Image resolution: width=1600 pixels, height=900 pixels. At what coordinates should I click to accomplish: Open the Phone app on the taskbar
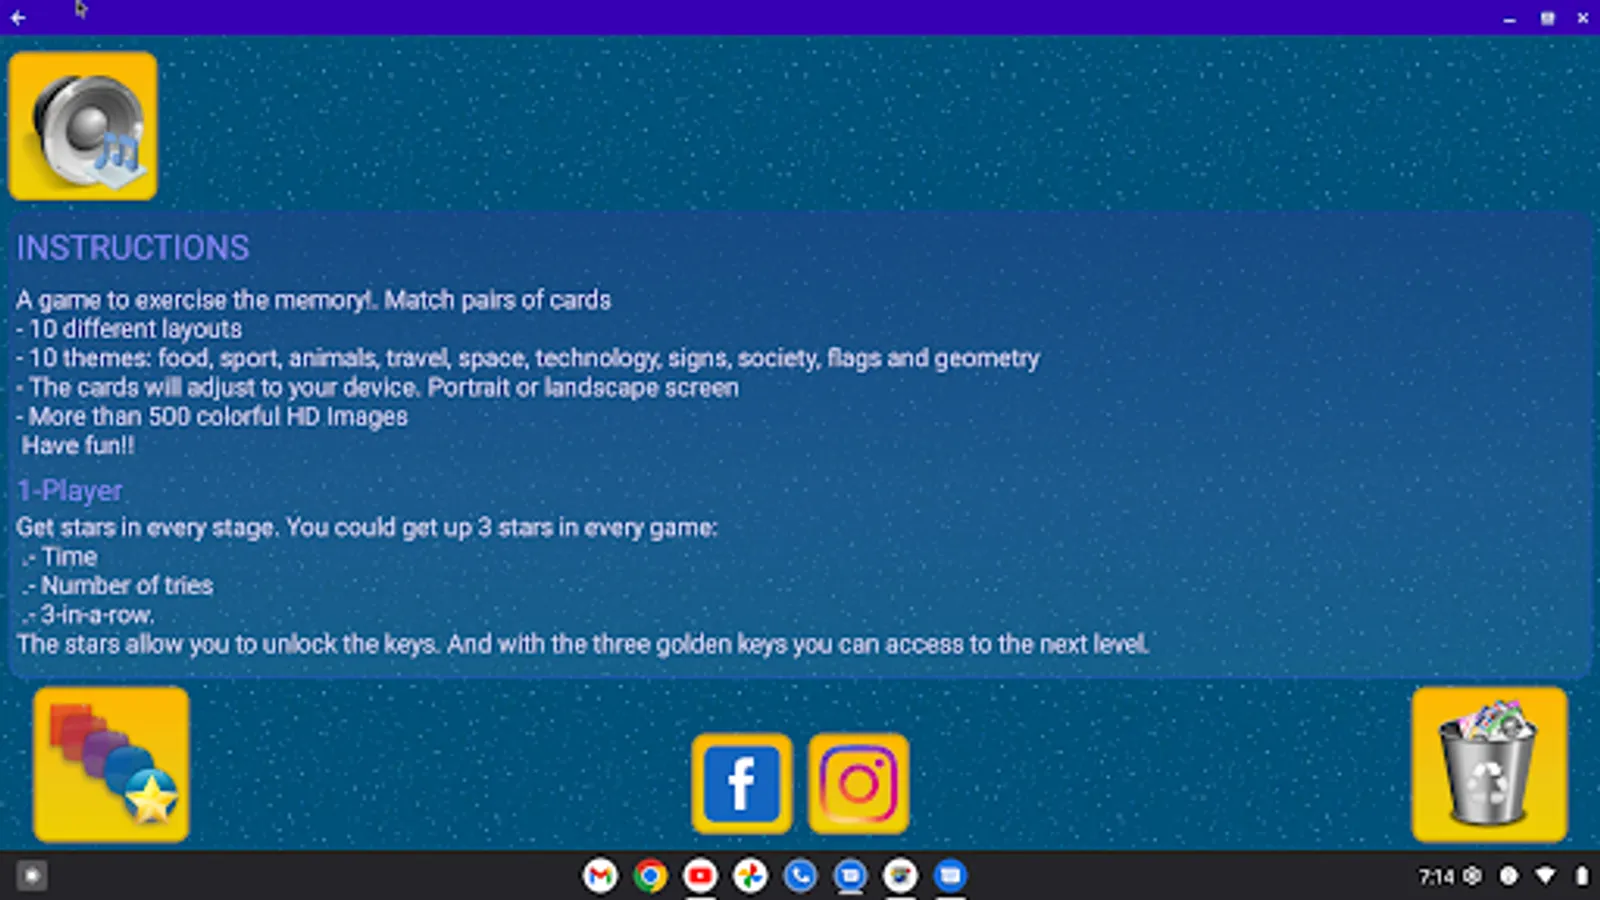(x=801, y=875)
